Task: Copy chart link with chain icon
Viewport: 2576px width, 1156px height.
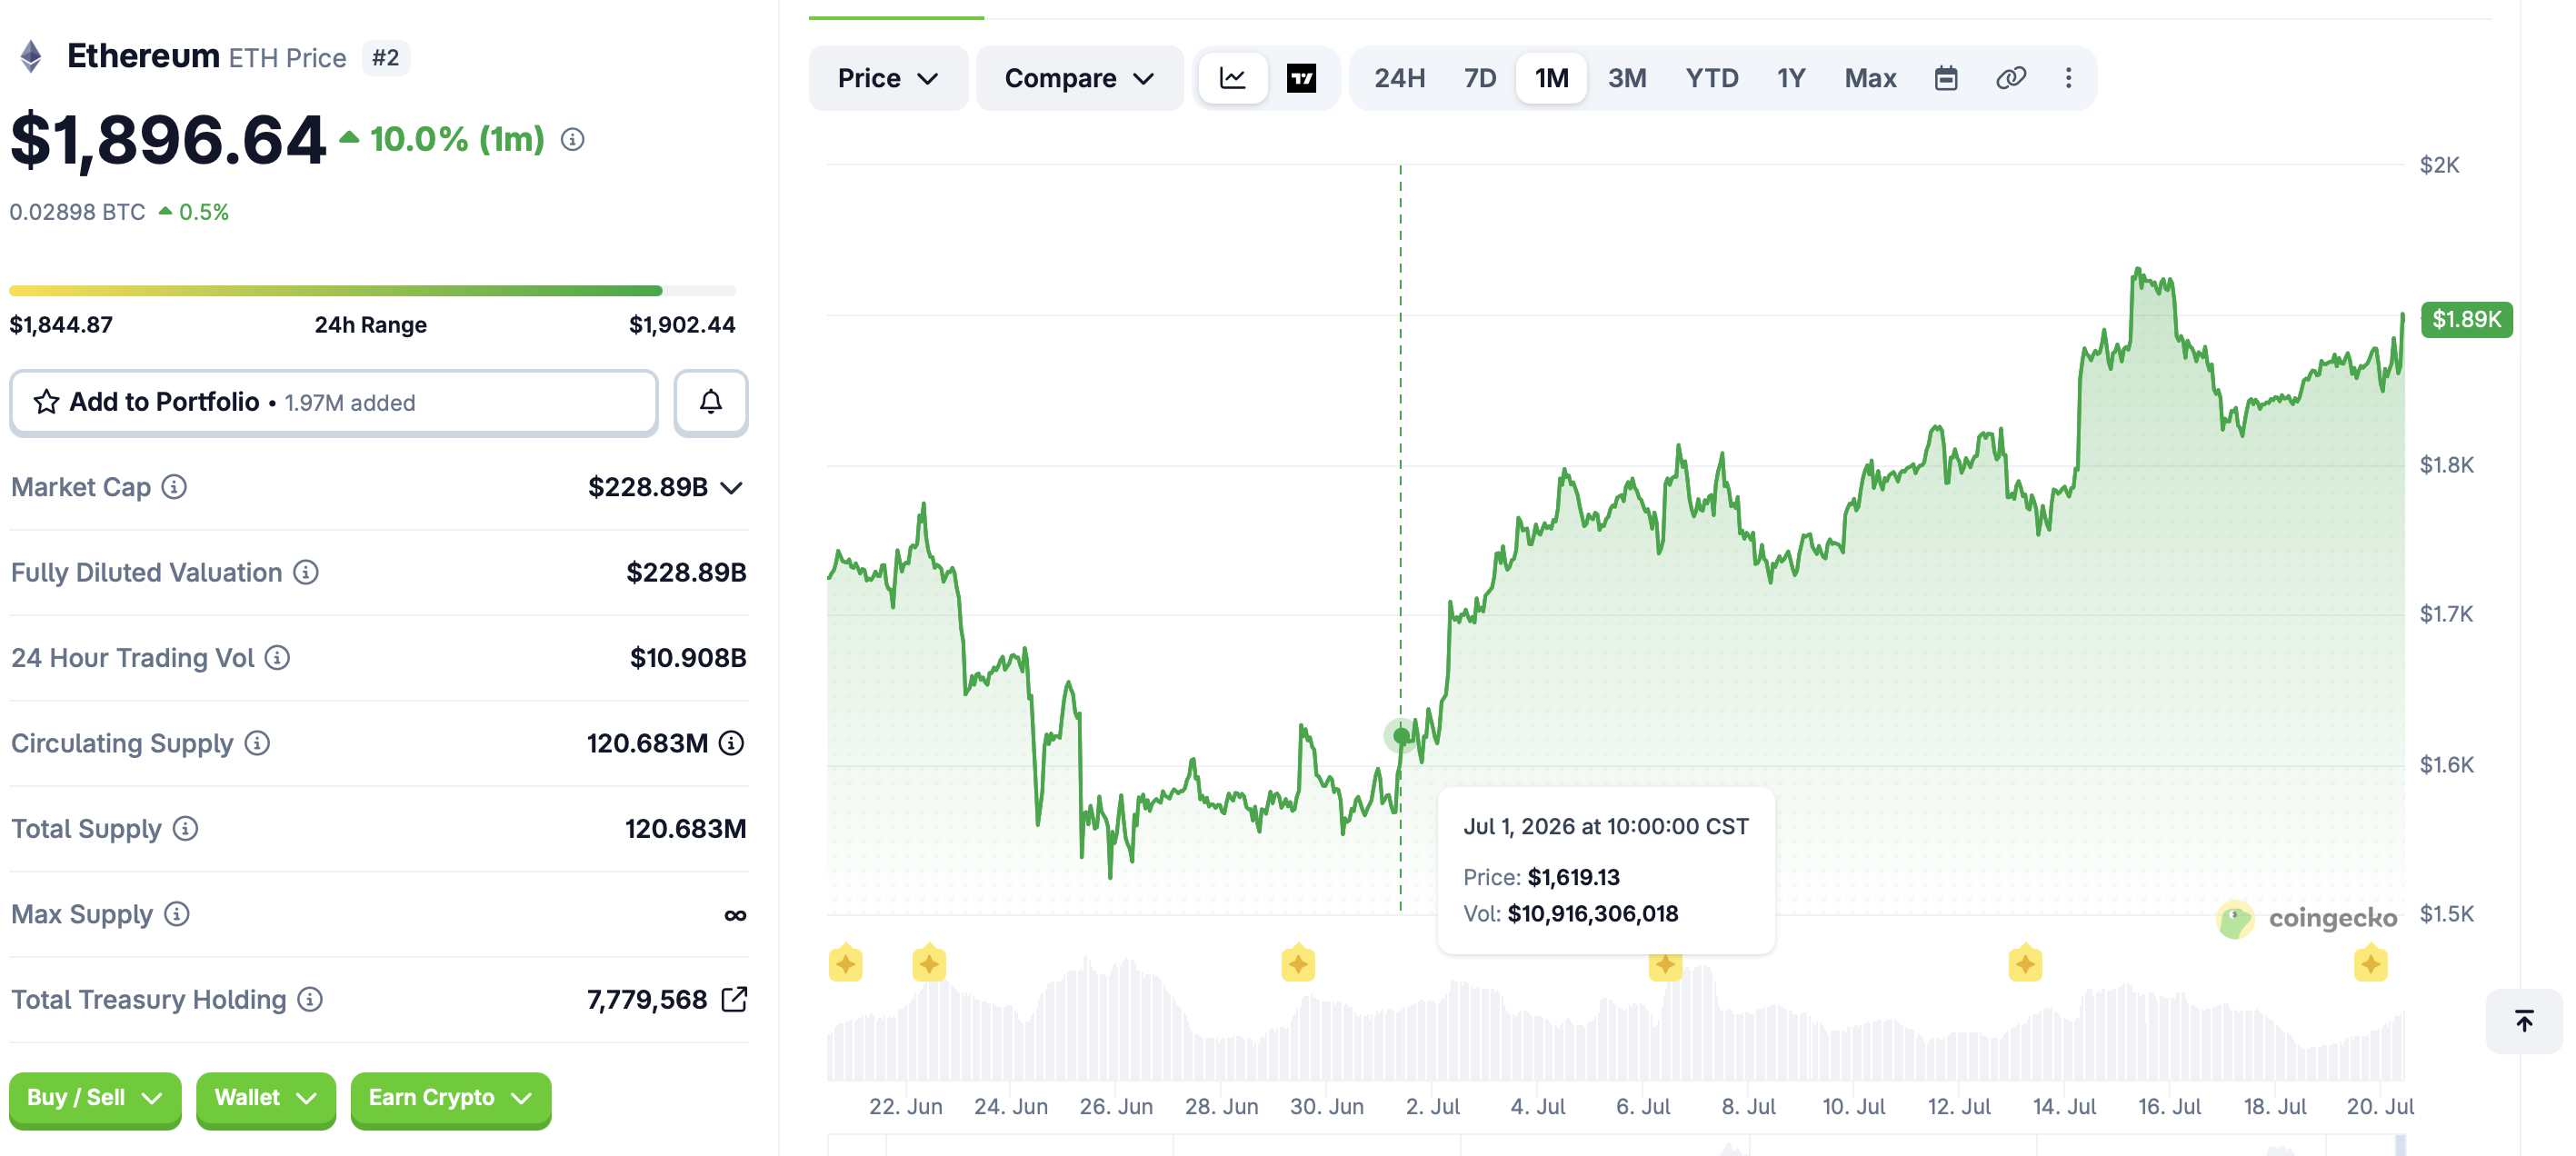Action: point(2010,78)
